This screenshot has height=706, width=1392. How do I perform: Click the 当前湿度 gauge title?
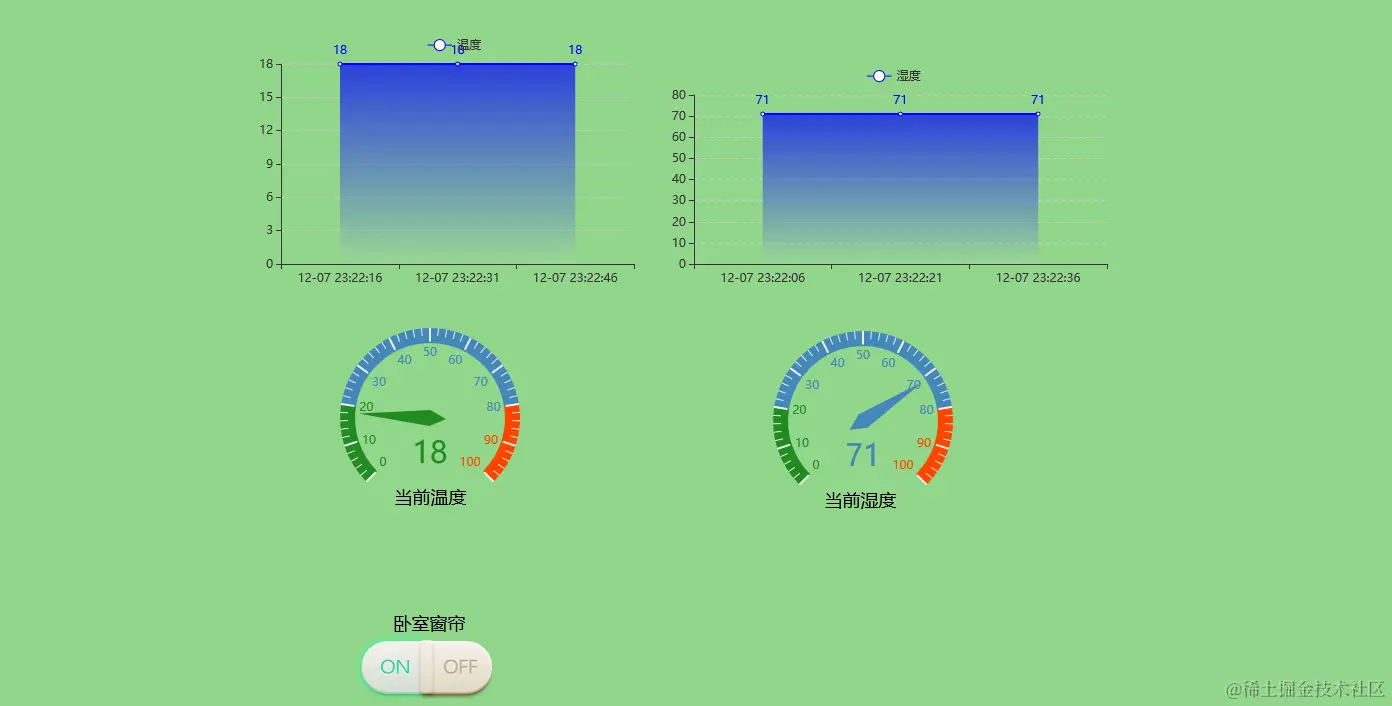[860, 500]
